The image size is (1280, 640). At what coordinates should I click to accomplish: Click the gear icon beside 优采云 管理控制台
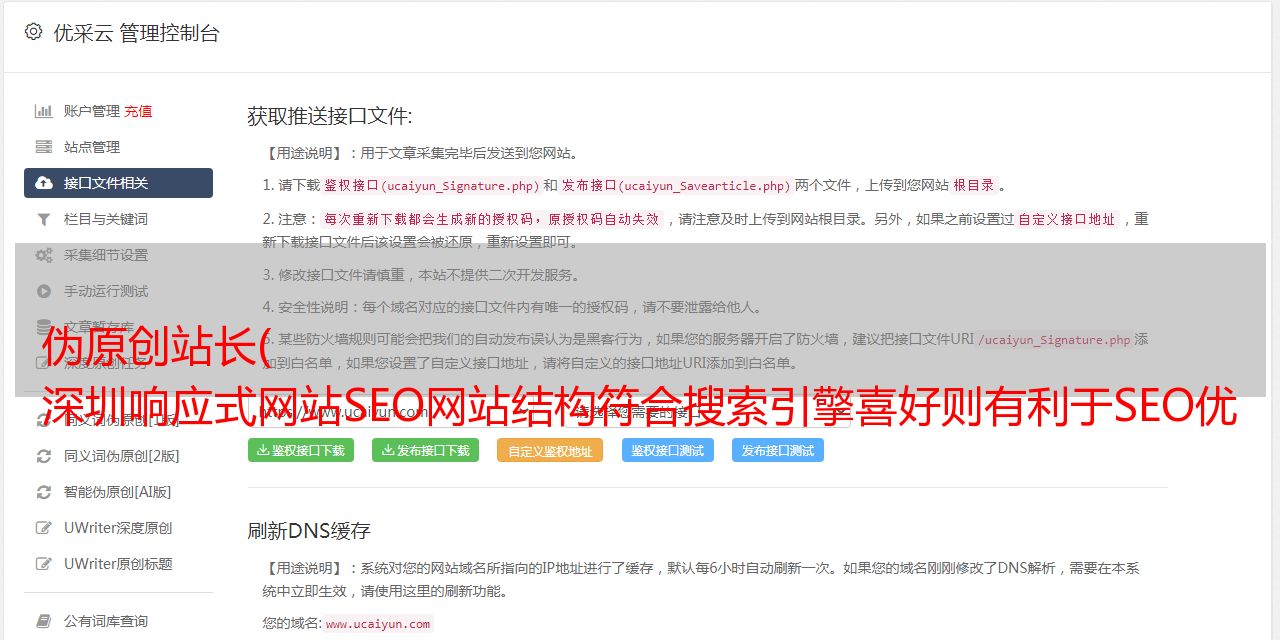33,32
